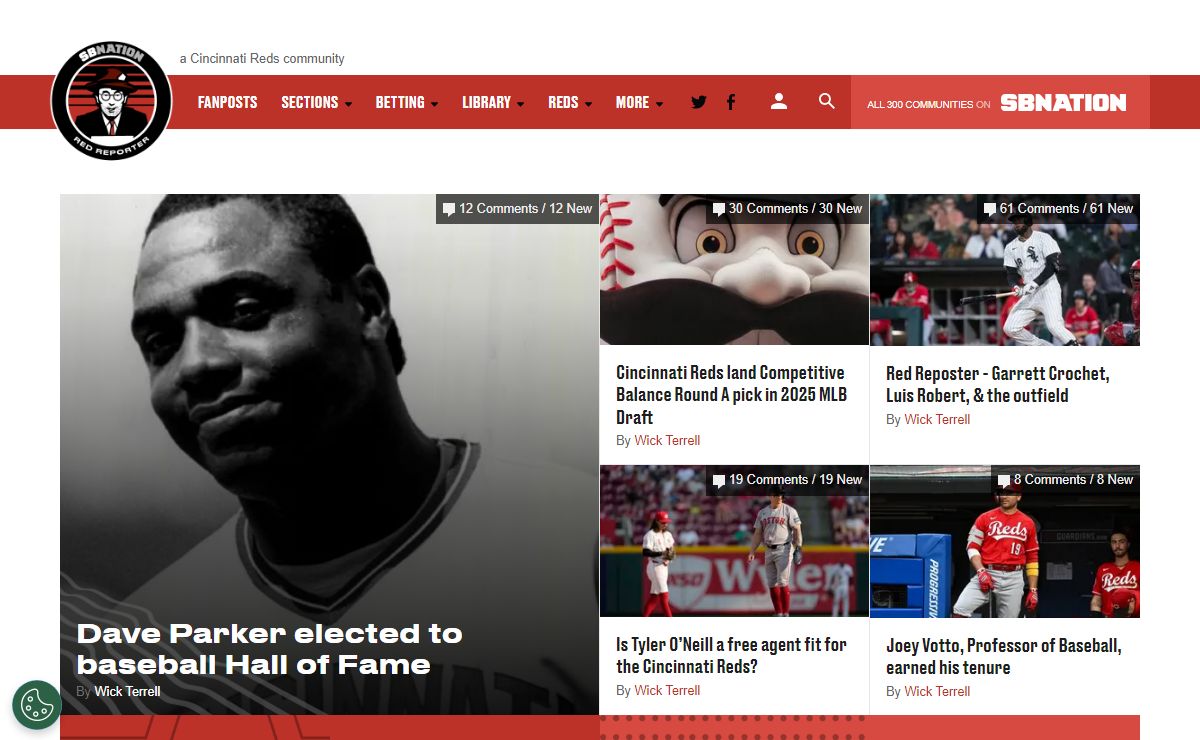Screen dimensions: 1200x740
Task: Expand the Library dropdown menu
Action: coord(493,102)
